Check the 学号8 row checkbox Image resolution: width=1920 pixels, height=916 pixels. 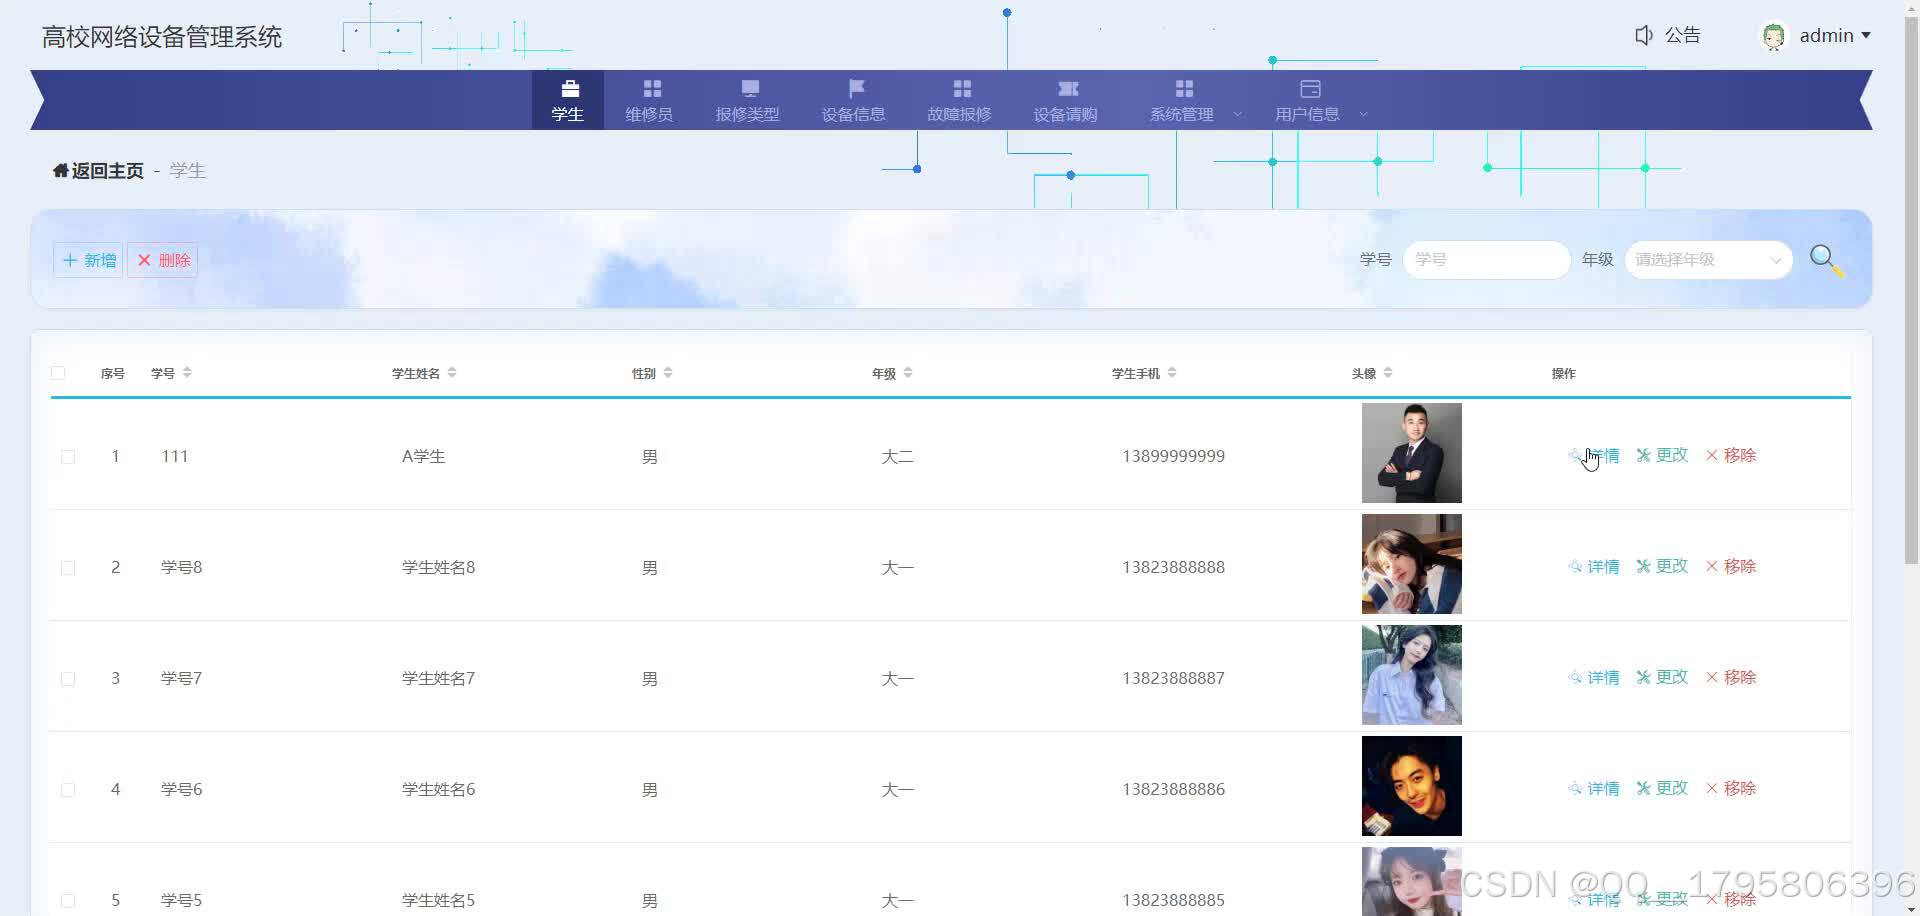(68, 568)
